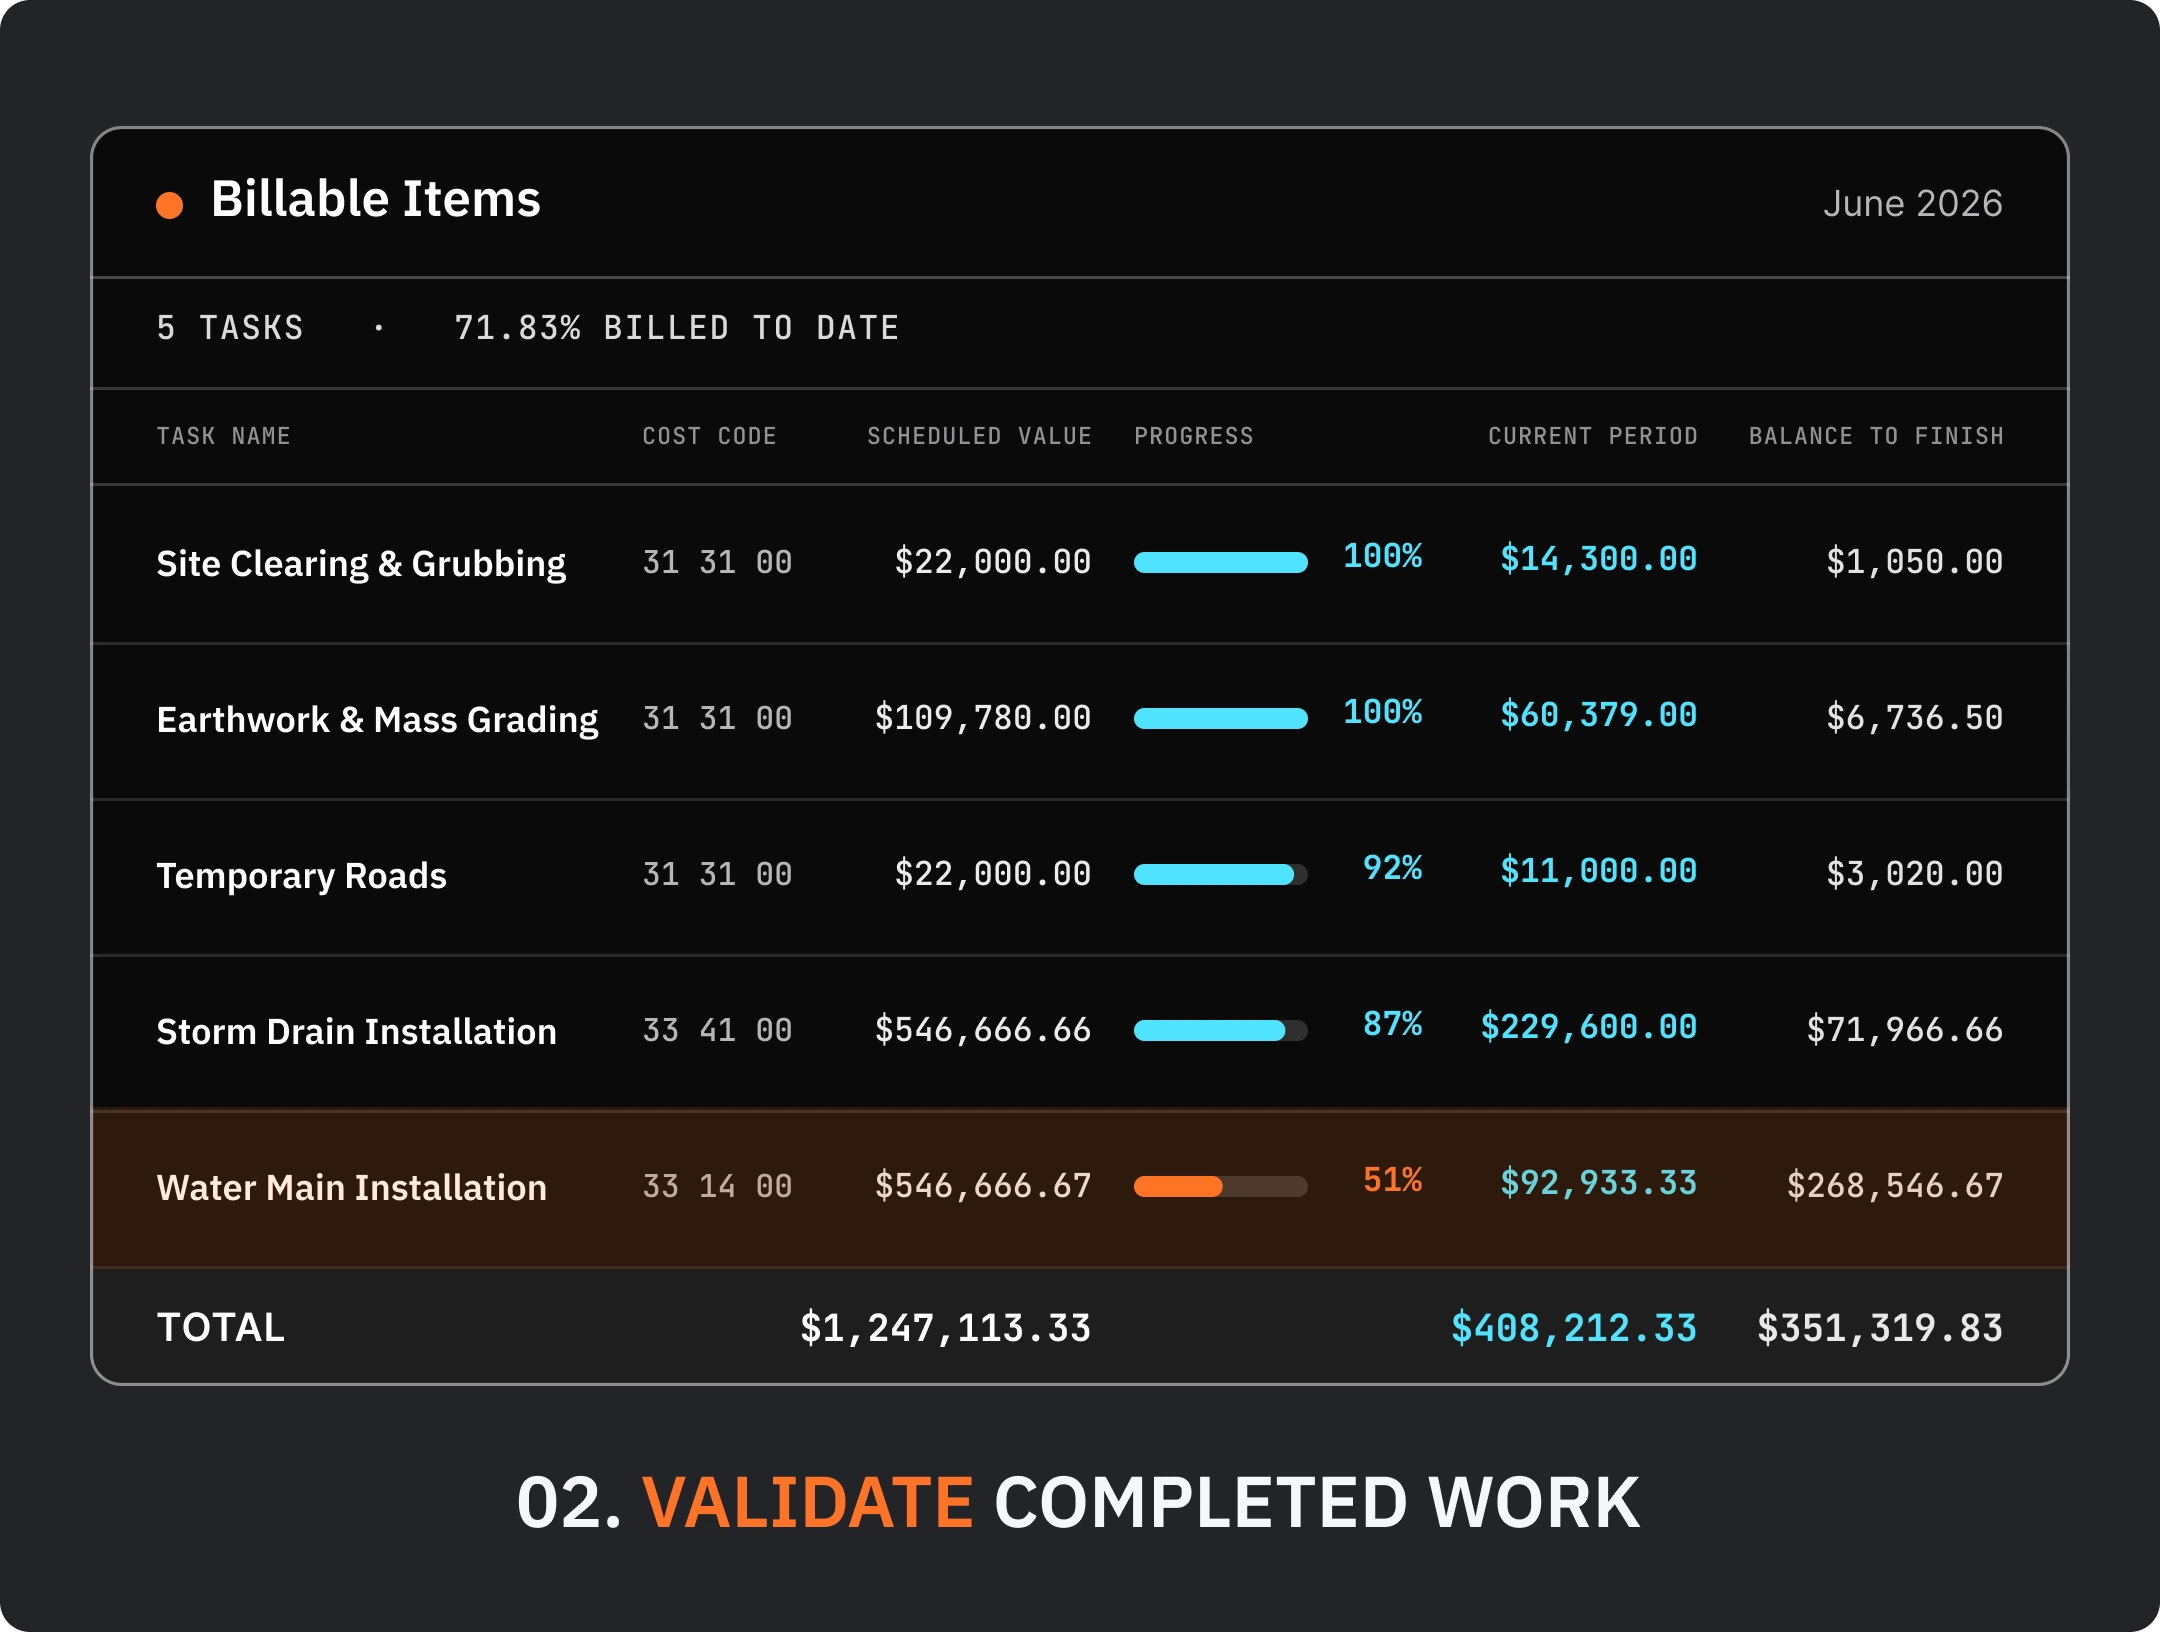Click the PROGRESS column header
The height and width of the screenshot is (1632, 2160).
point(1194,436)
